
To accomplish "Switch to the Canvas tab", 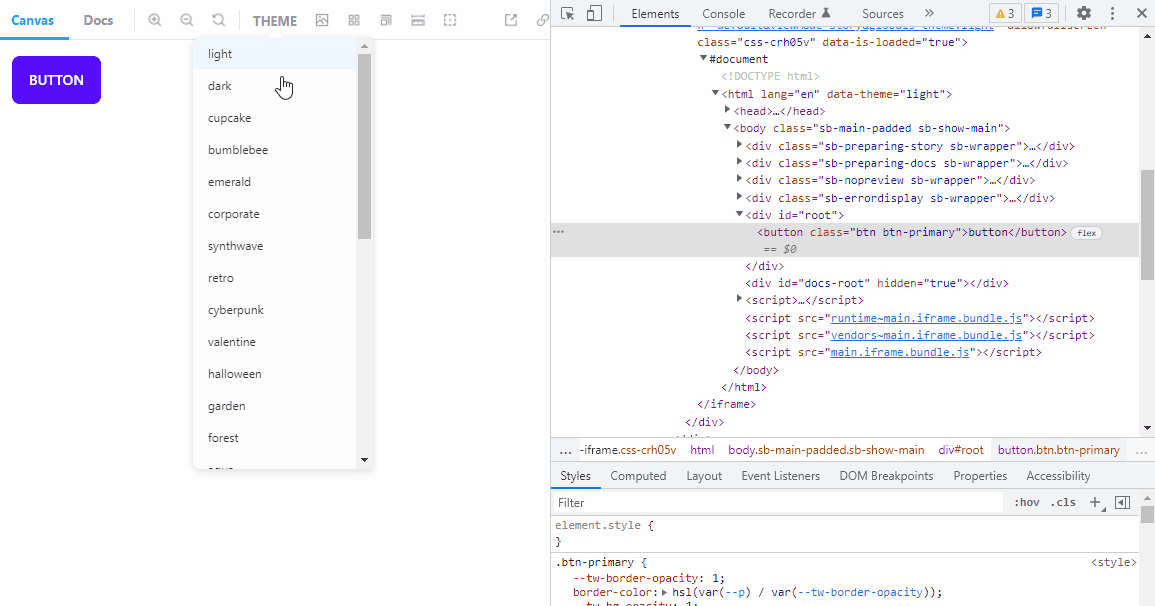I will pyautogui.click(x=32, y=20).
